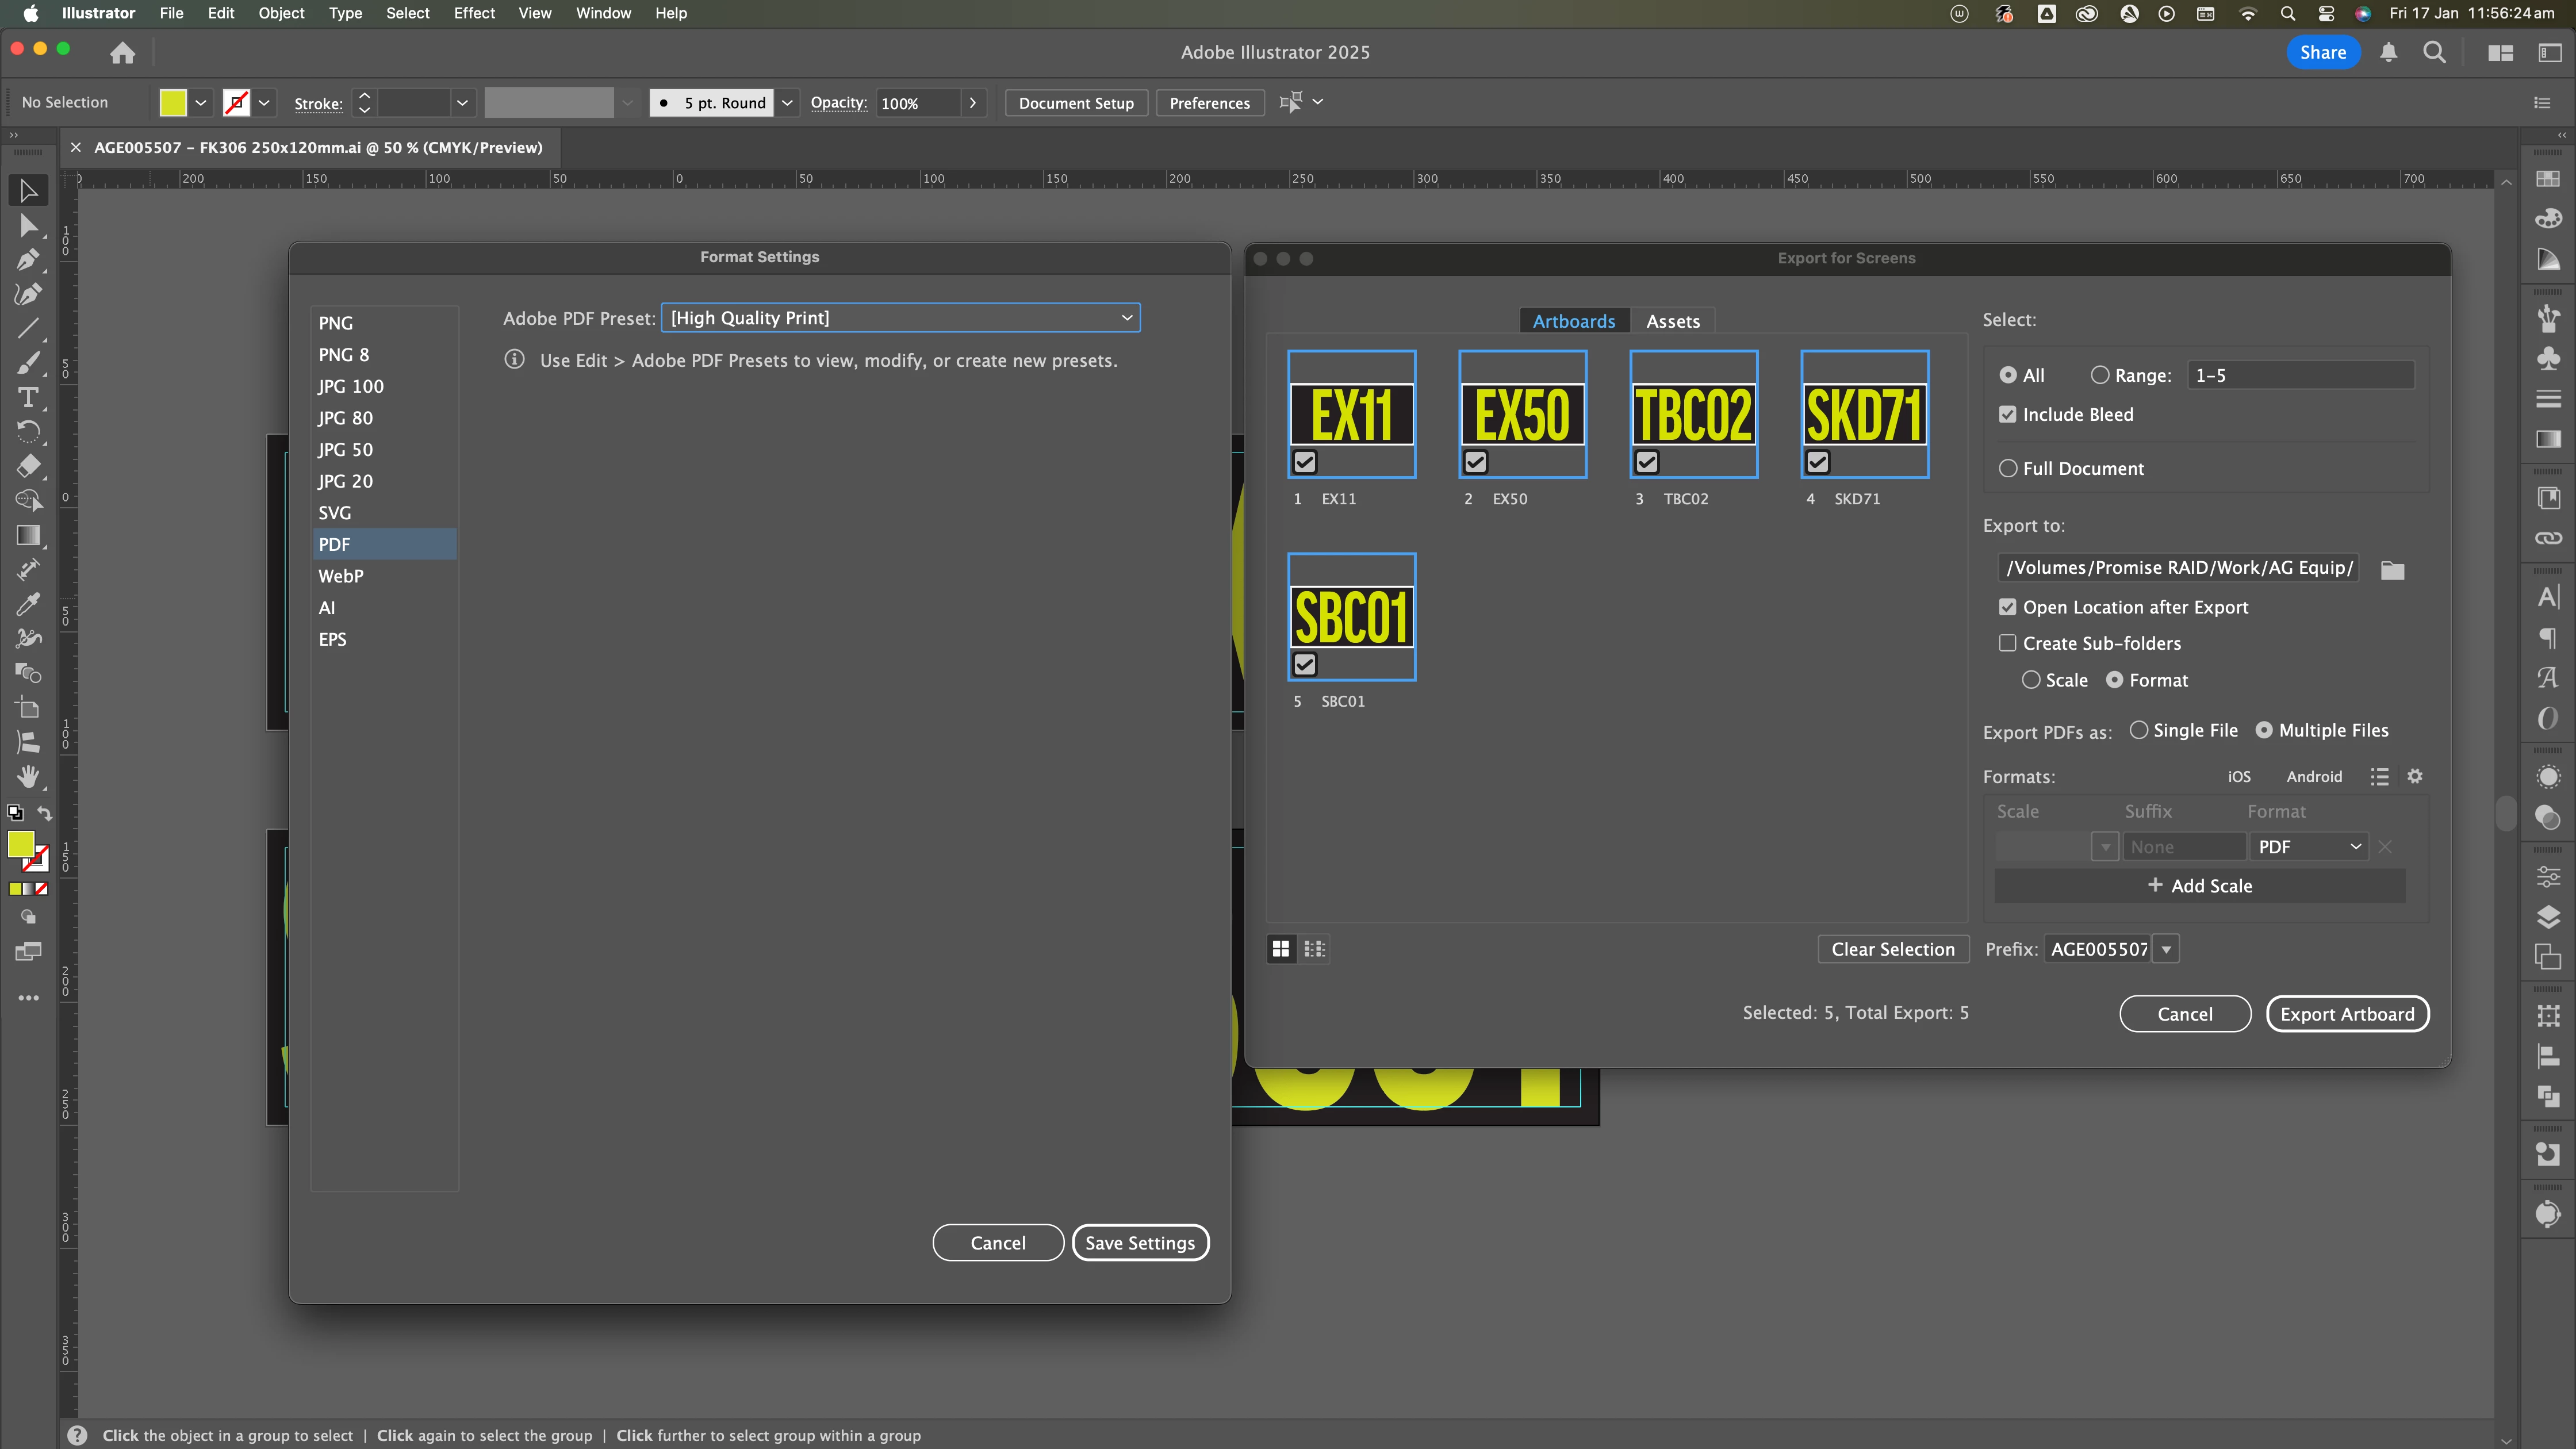The image size is (2576, 1449).
Task: Click Save Settings button
Action: [1140, 1243]
